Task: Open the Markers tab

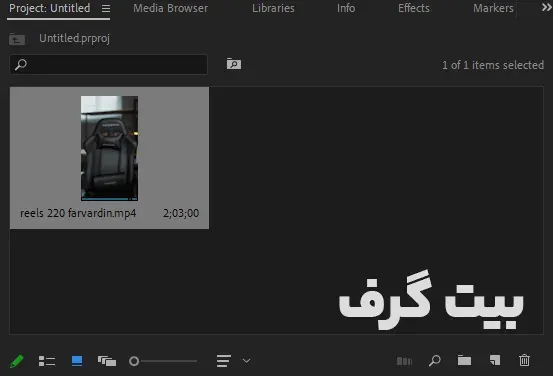Action: (x=493, y=8)
